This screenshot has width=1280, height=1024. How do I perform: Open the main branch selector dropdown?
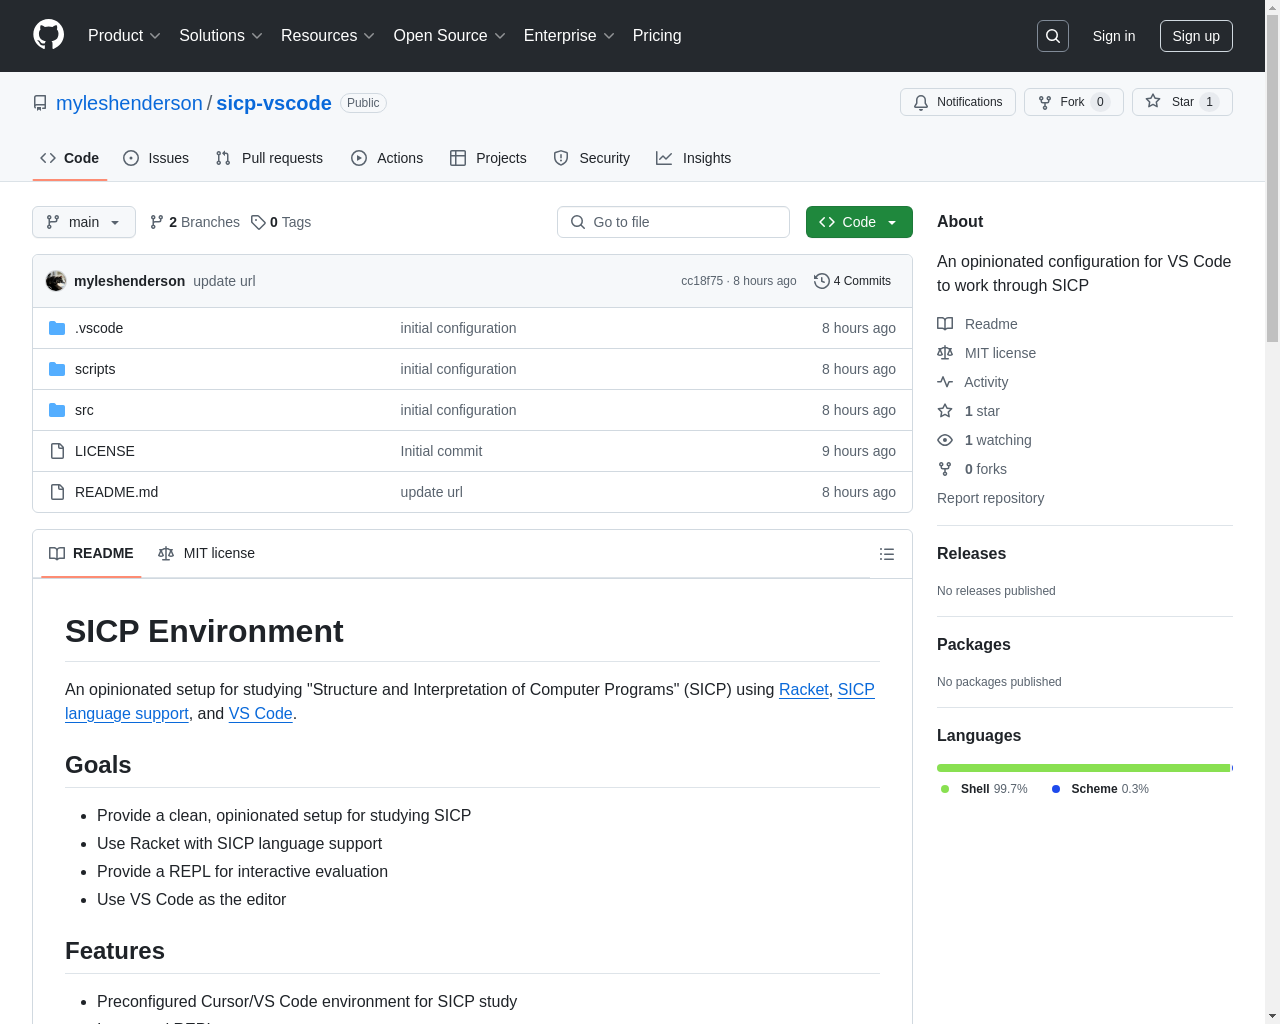[84, 222]
